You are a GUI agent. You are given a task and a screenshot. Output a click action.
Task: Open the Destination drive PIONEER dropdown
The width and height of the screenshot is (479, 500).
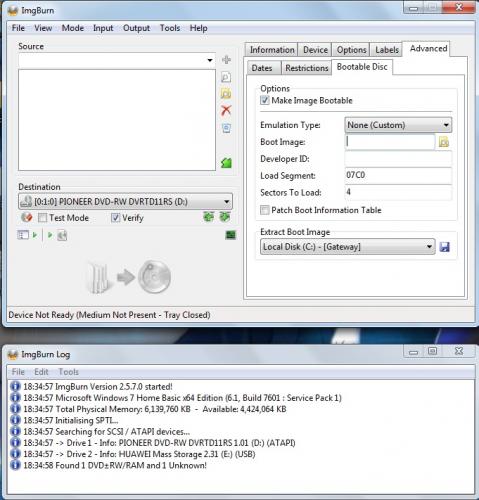pyautogui.click(x=126, y=202)
